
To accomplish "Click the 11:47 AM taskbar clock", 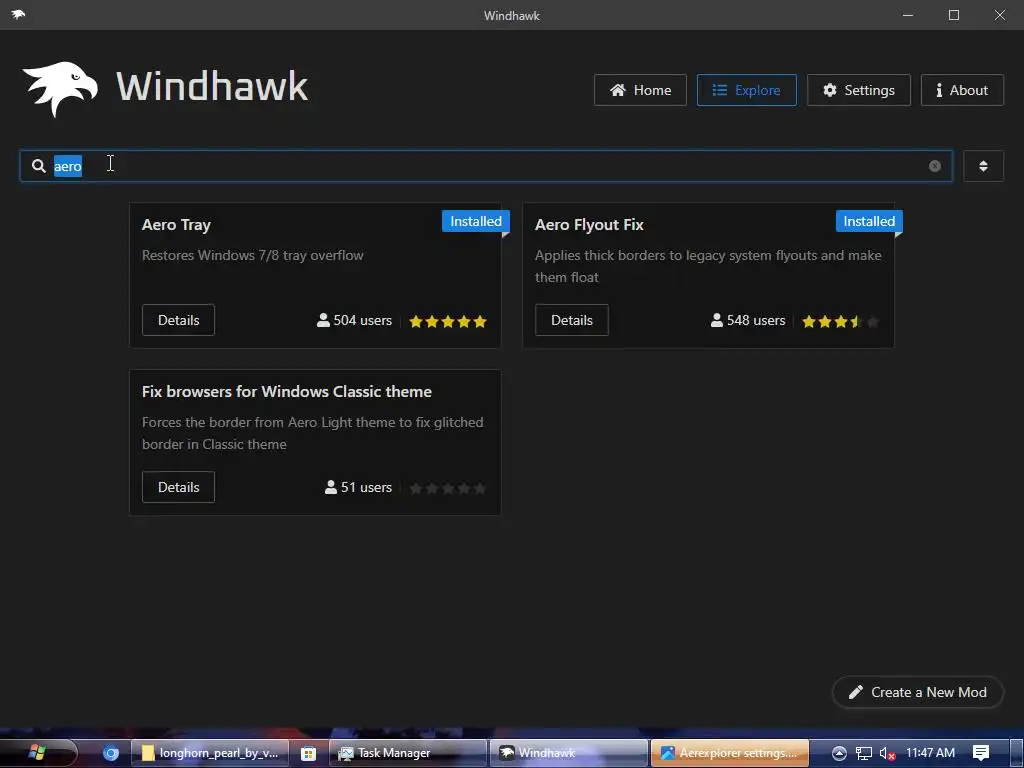I will pyautogui.click(x=930, y=753).
